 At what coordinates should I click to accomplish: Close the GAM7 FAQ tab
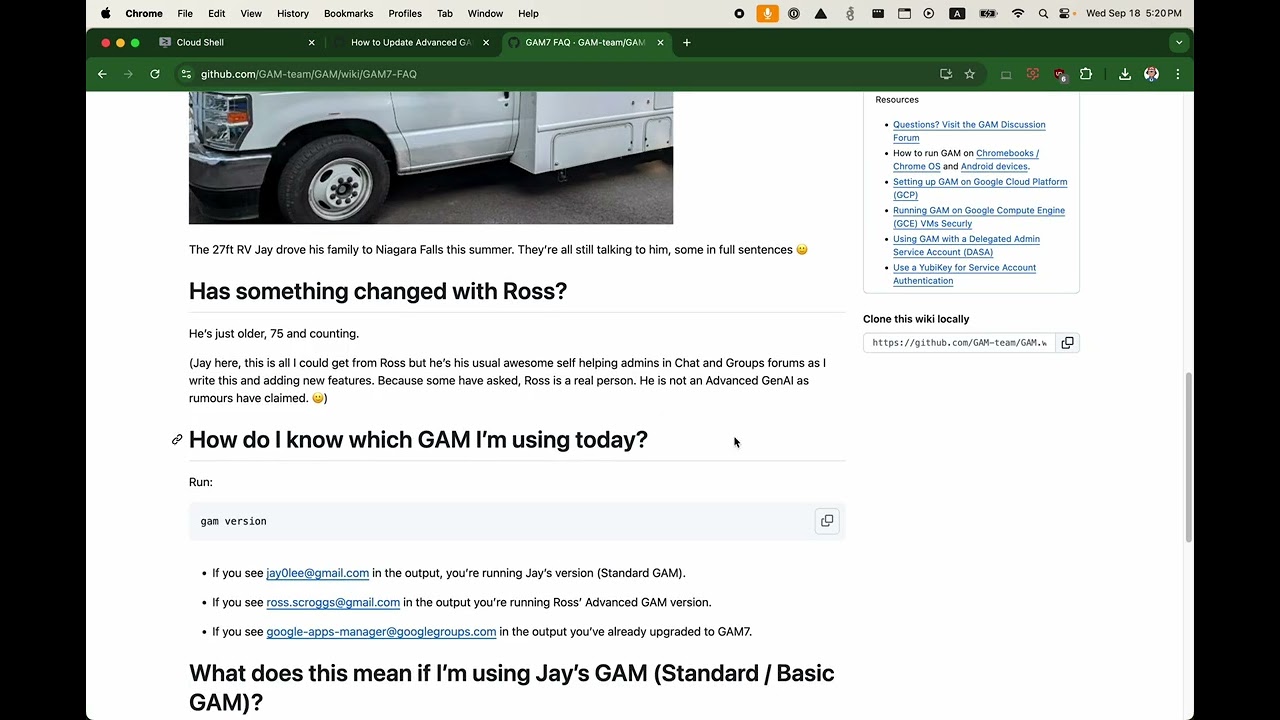660,43
